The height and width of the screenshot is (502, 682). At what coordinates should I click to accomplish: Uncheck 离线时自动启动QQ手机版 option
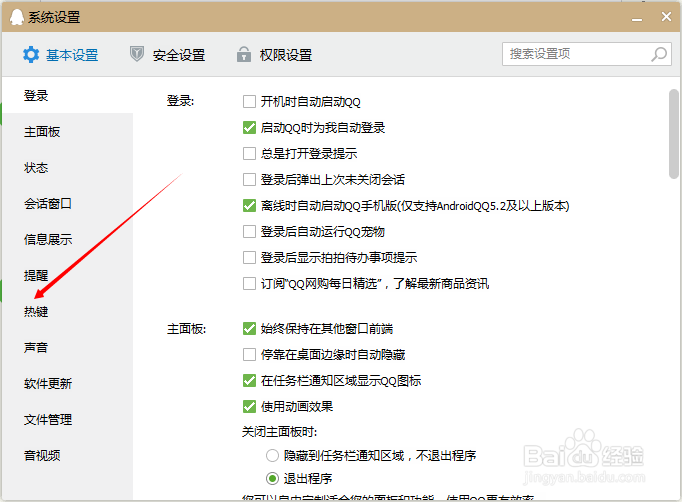249,205
